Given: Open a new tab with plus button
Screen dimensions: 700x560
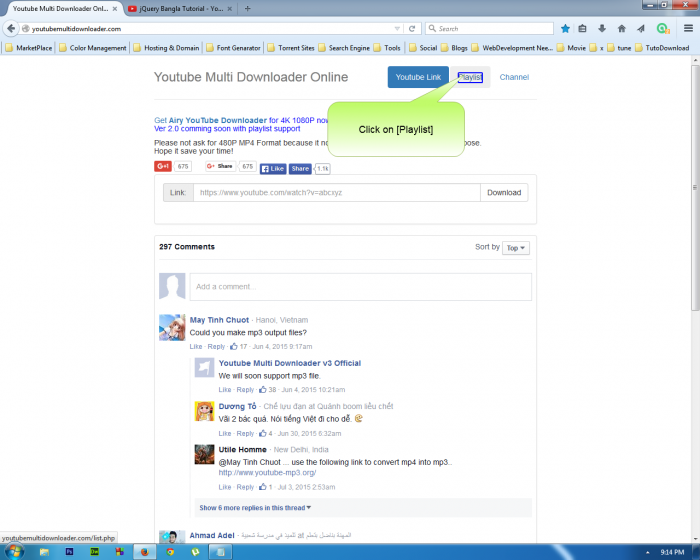Looking at the screenshot, I should [247, 8].
